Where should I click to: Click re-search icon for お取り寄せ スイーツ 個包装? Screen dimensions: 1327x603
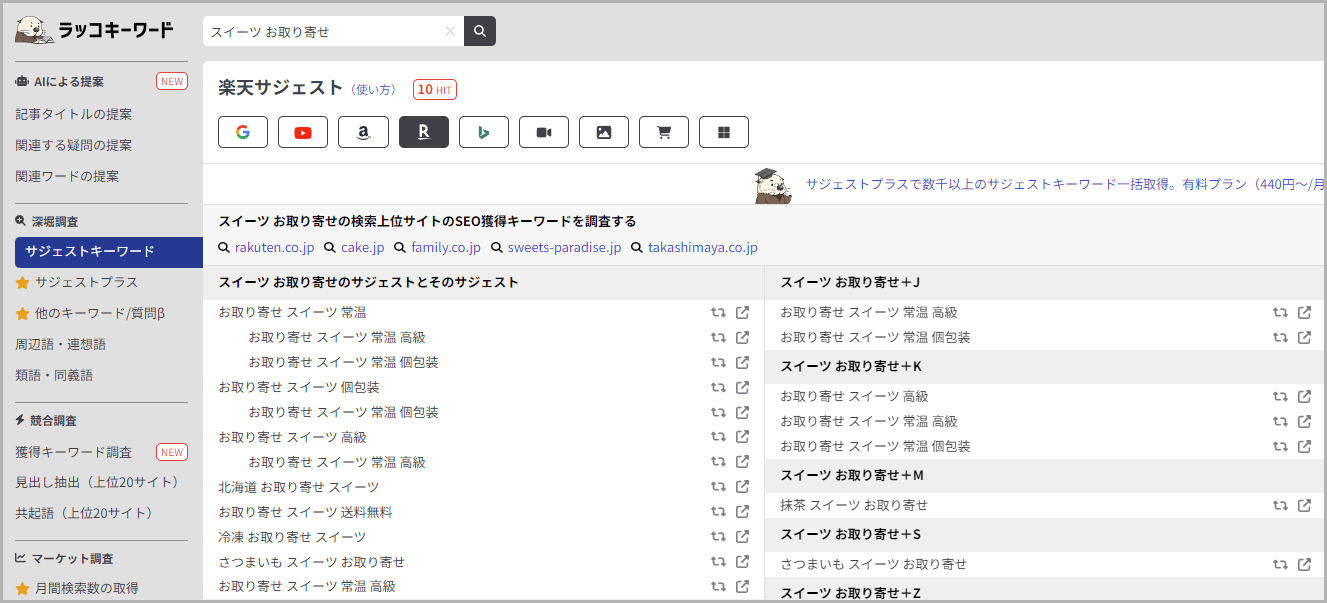(718, 387)
